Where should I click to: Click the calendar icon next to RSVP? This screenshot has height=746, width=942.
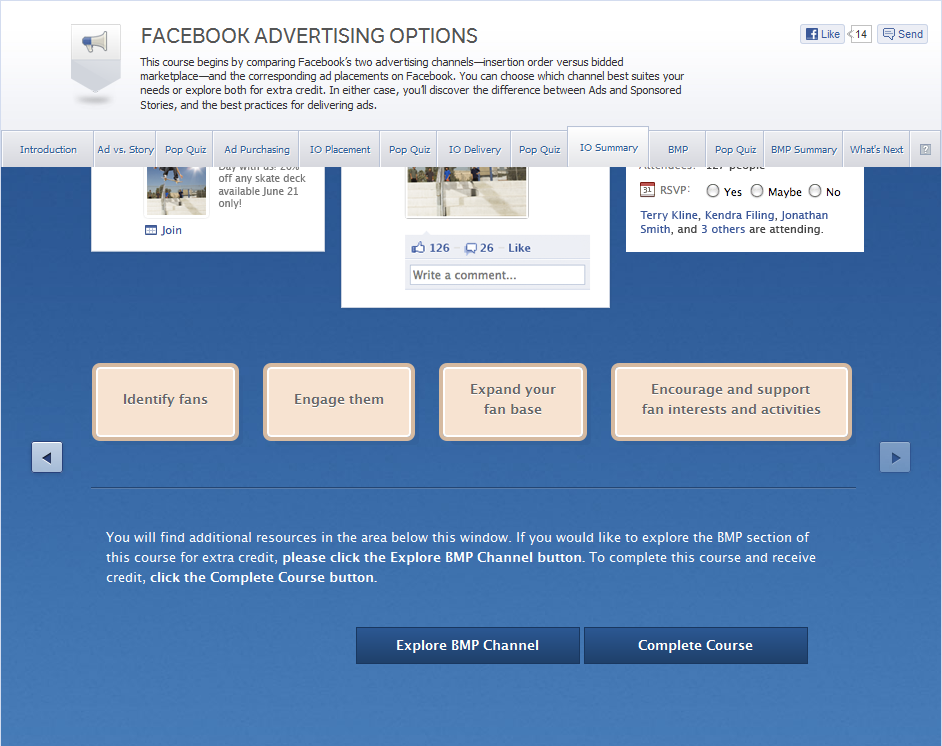(647, 190)
